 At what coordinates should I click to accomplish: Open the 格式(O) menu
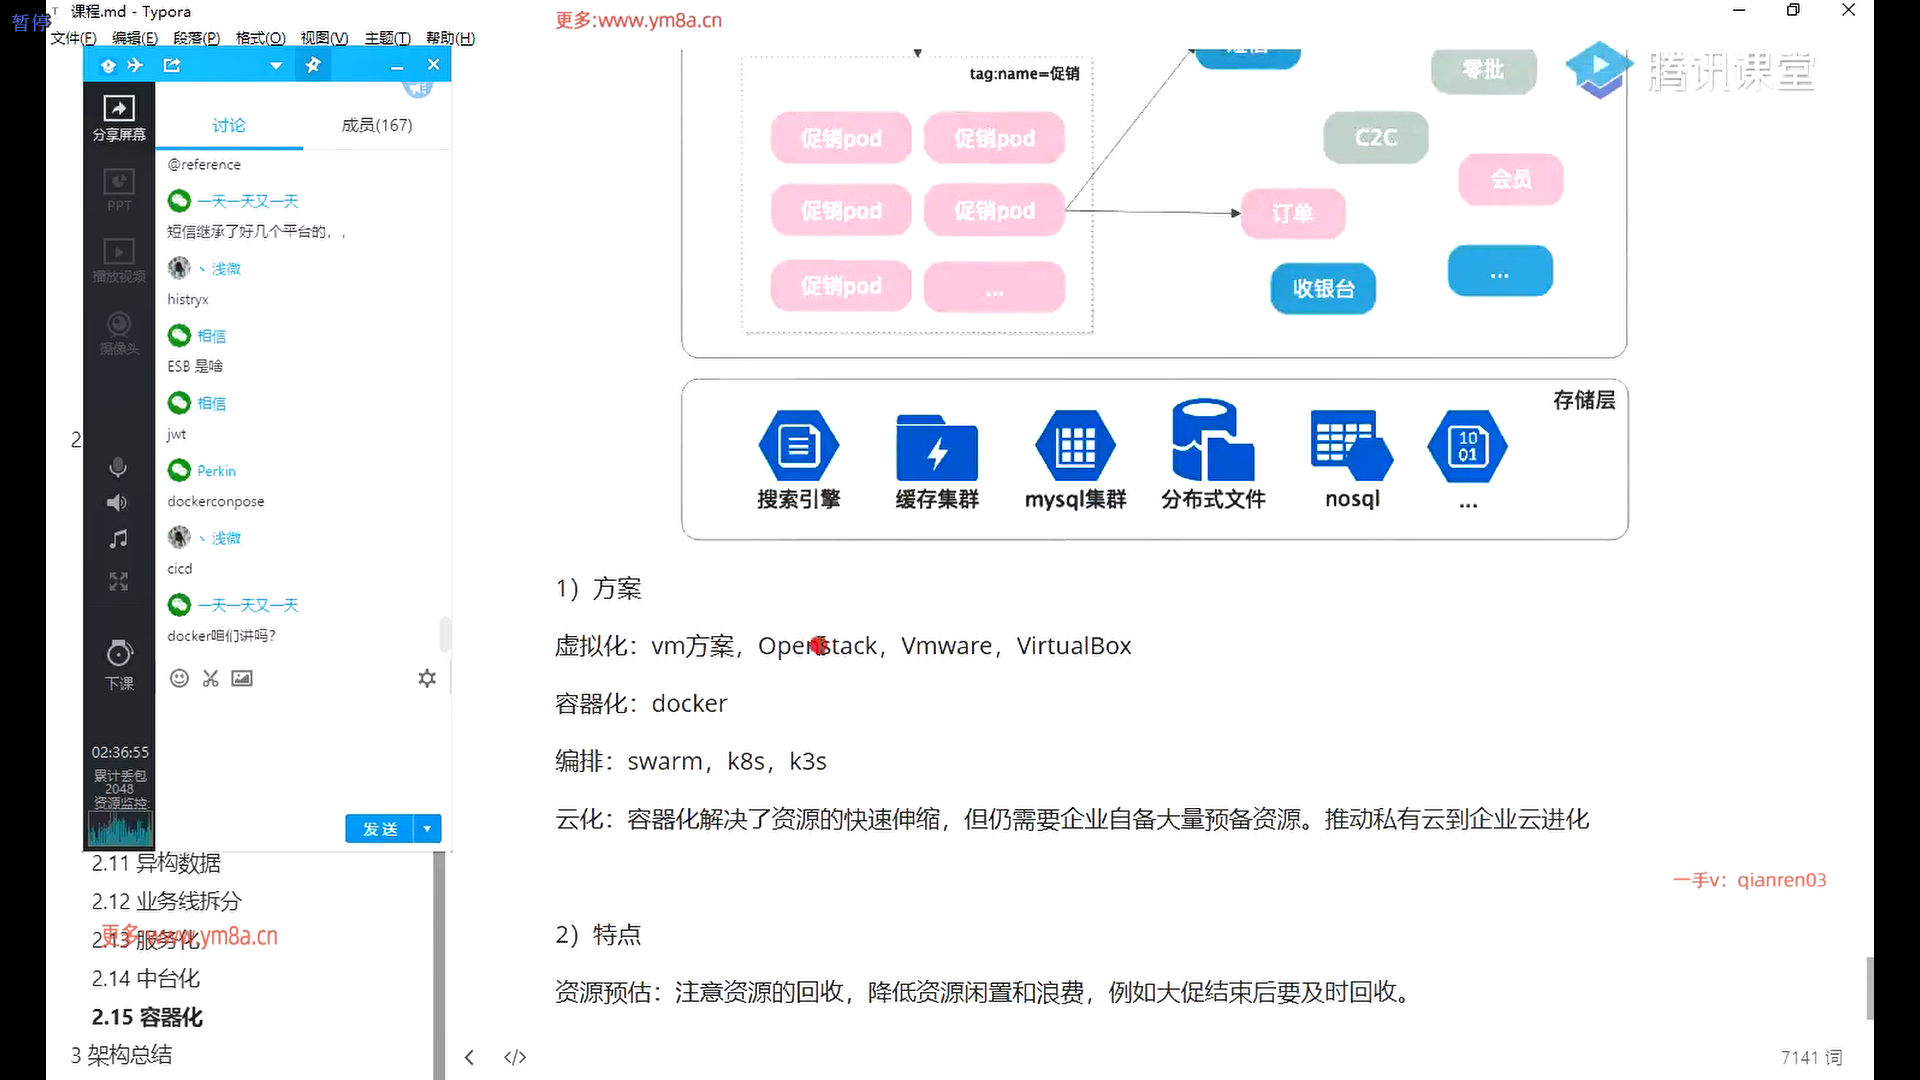coord(260,38)
